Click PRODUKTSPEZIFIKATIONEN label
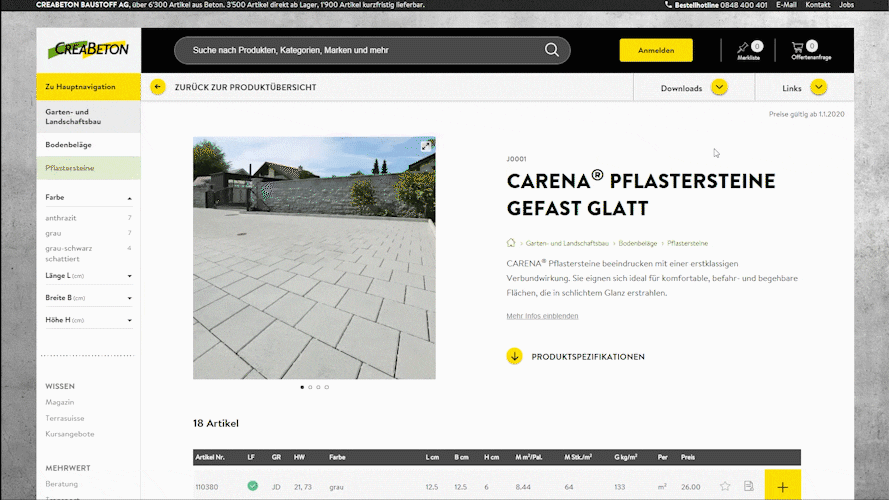This screenshot has height=500, width=889. [588, 357]
